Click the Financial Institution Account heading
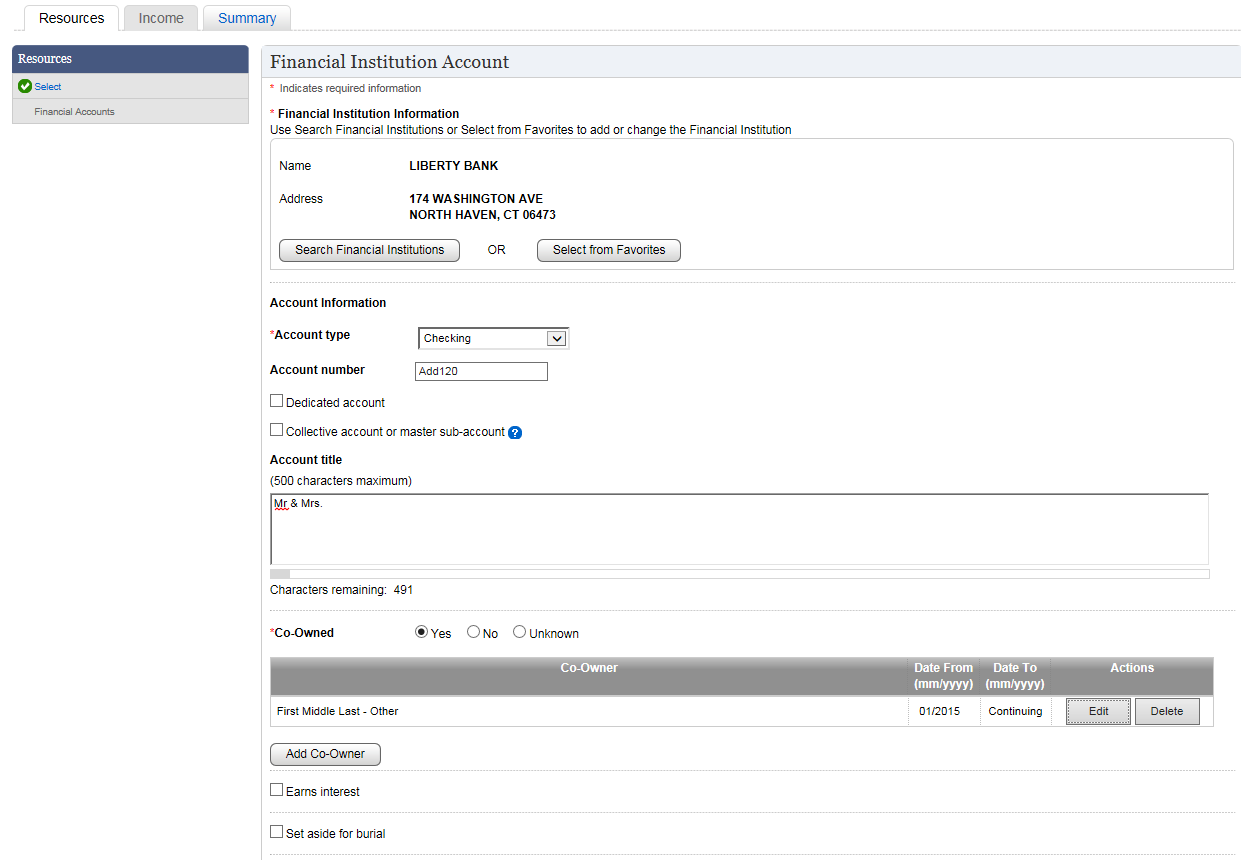The height and width of the screenshot is (860, 1241). click(x=389, y=62)
